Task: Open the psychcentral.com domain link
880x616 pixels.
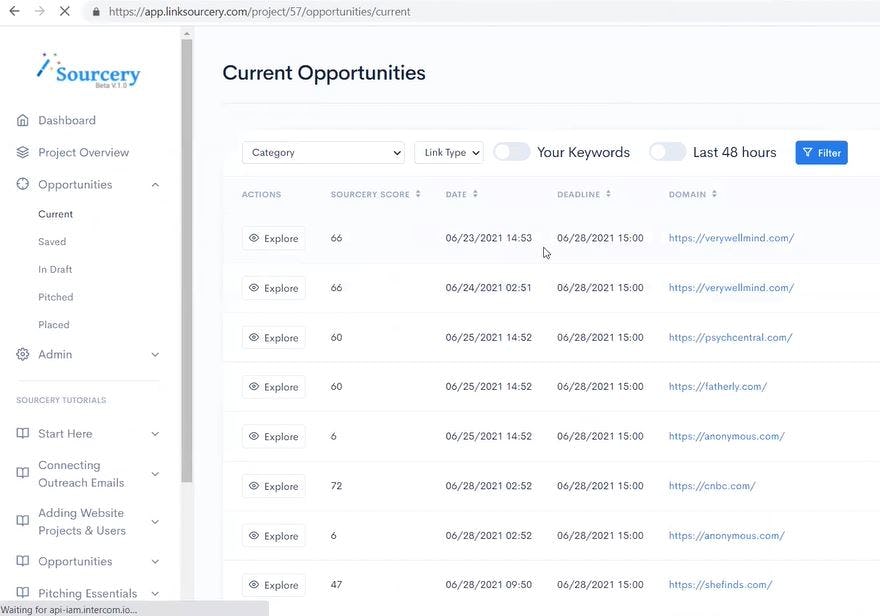Action: [x=730, y=337]
